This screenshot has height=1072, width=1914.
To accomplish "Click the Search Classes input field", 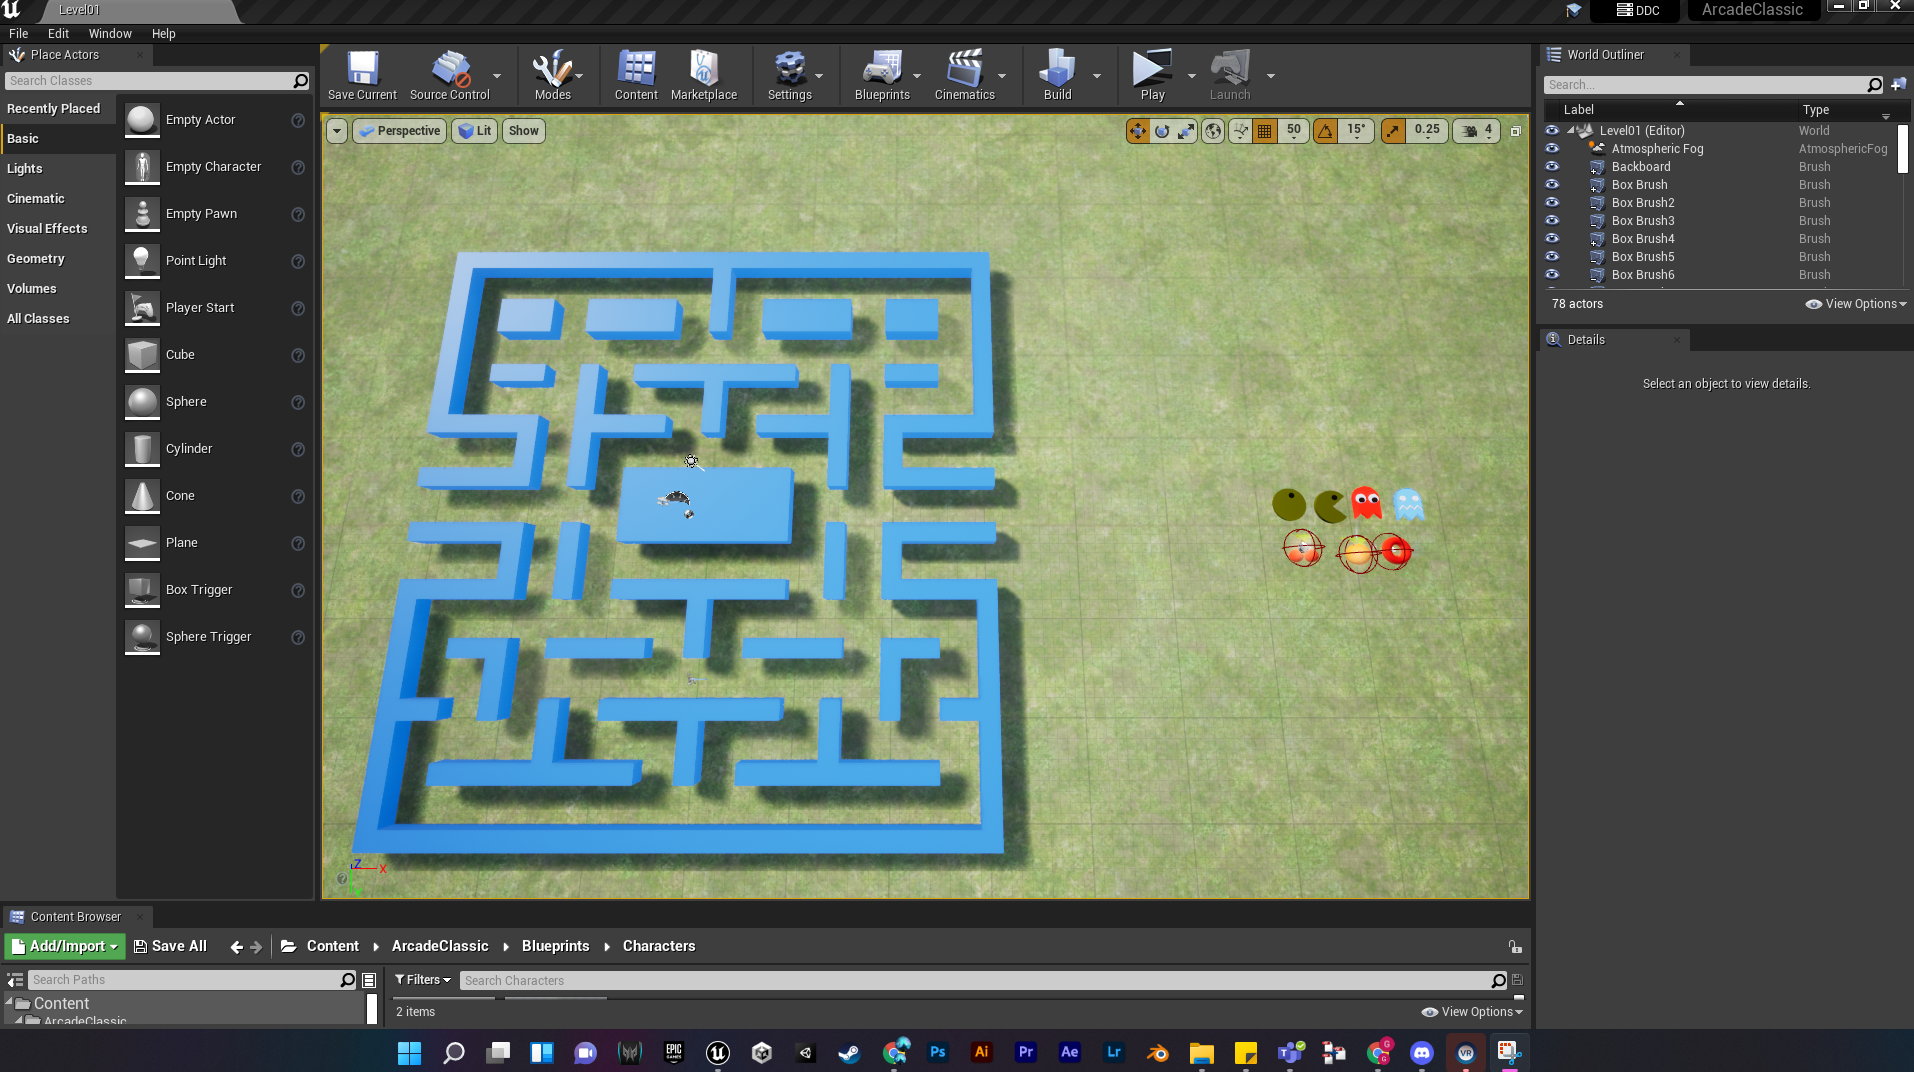I will click(150, 81).
